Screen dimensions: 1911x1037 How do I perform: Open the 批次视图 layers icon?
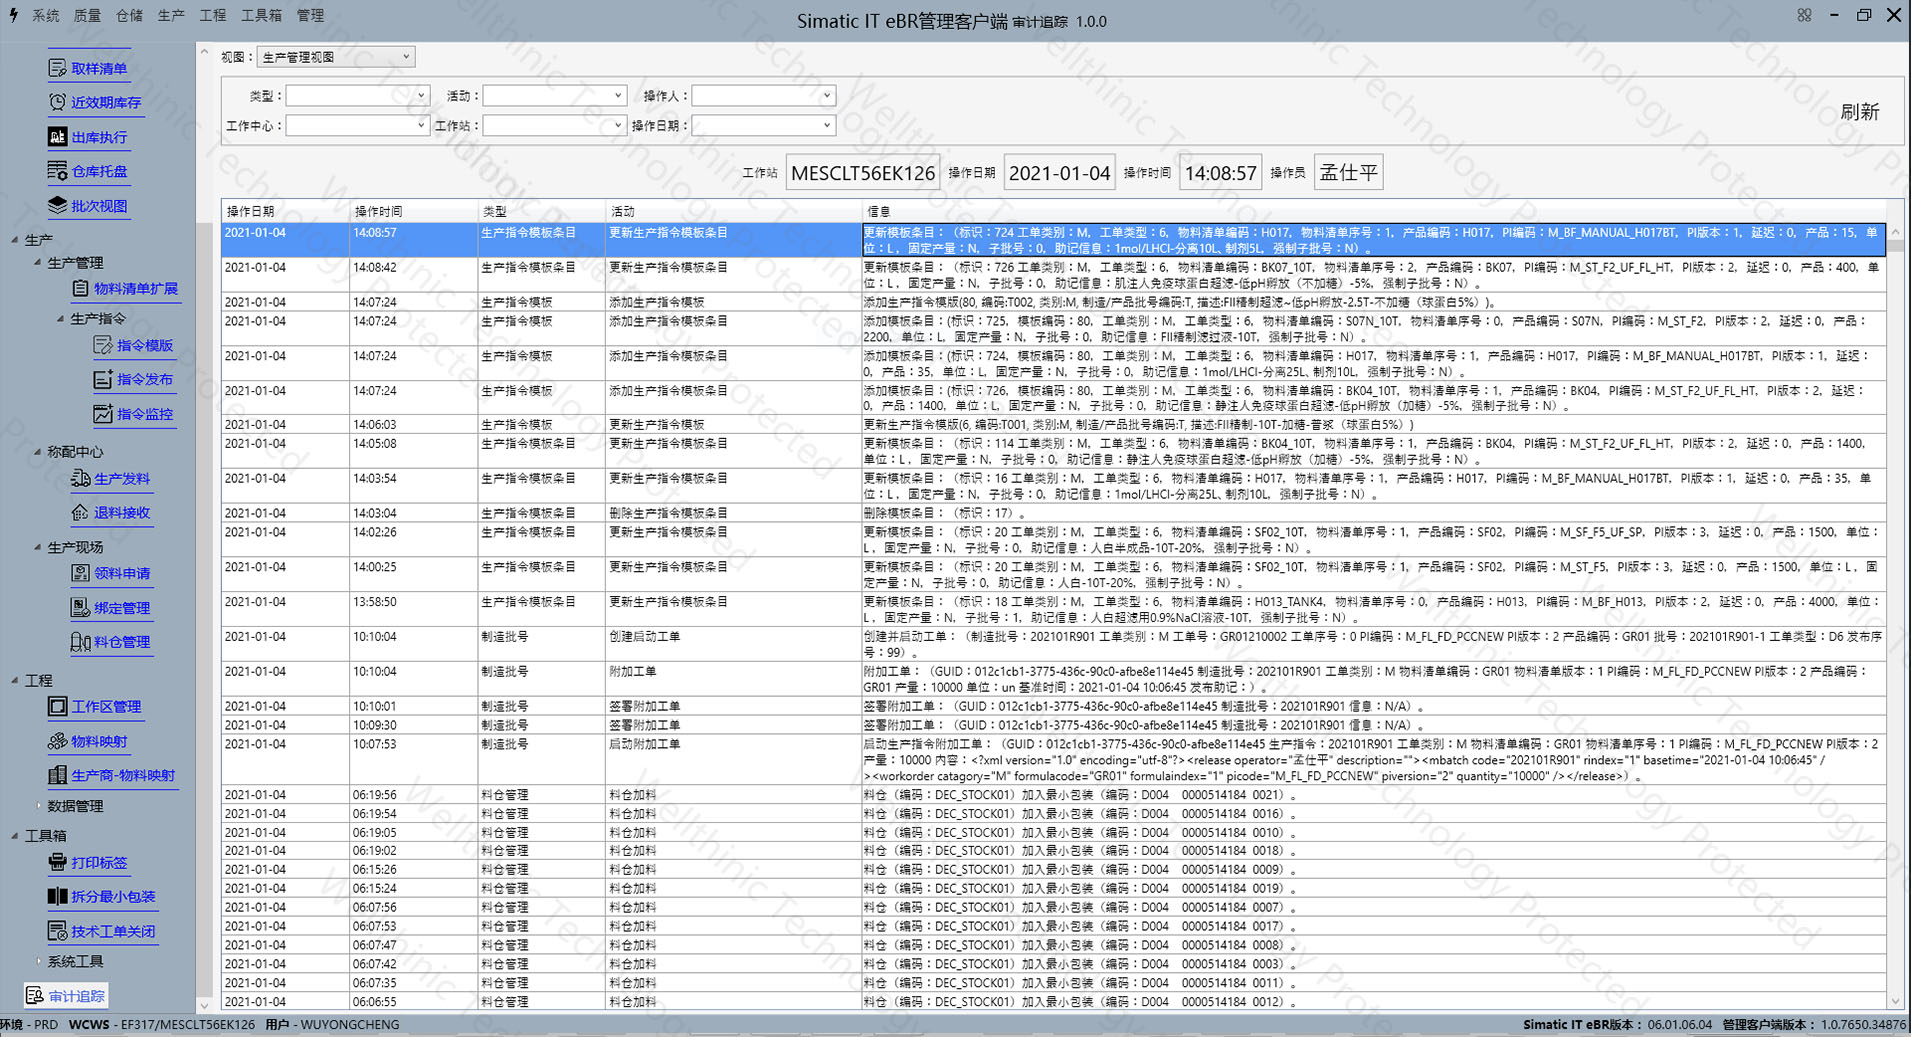(57, 205)
